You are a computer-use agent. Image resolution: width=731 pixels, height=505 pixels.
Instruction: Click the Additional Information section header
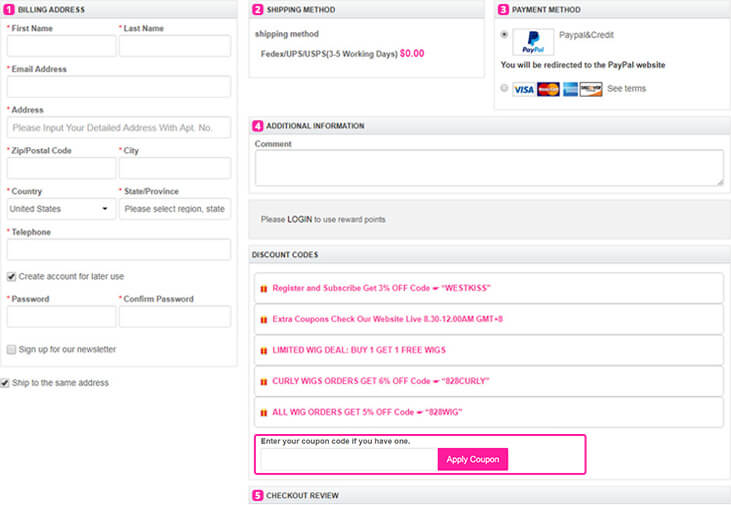pos(490,126)
